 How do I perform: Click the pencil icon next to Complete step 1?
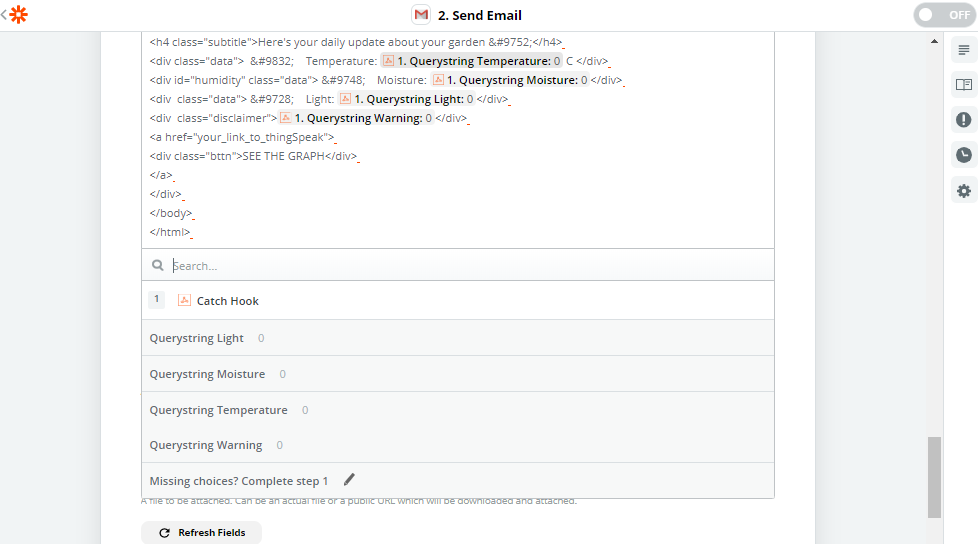coord(349,481)
